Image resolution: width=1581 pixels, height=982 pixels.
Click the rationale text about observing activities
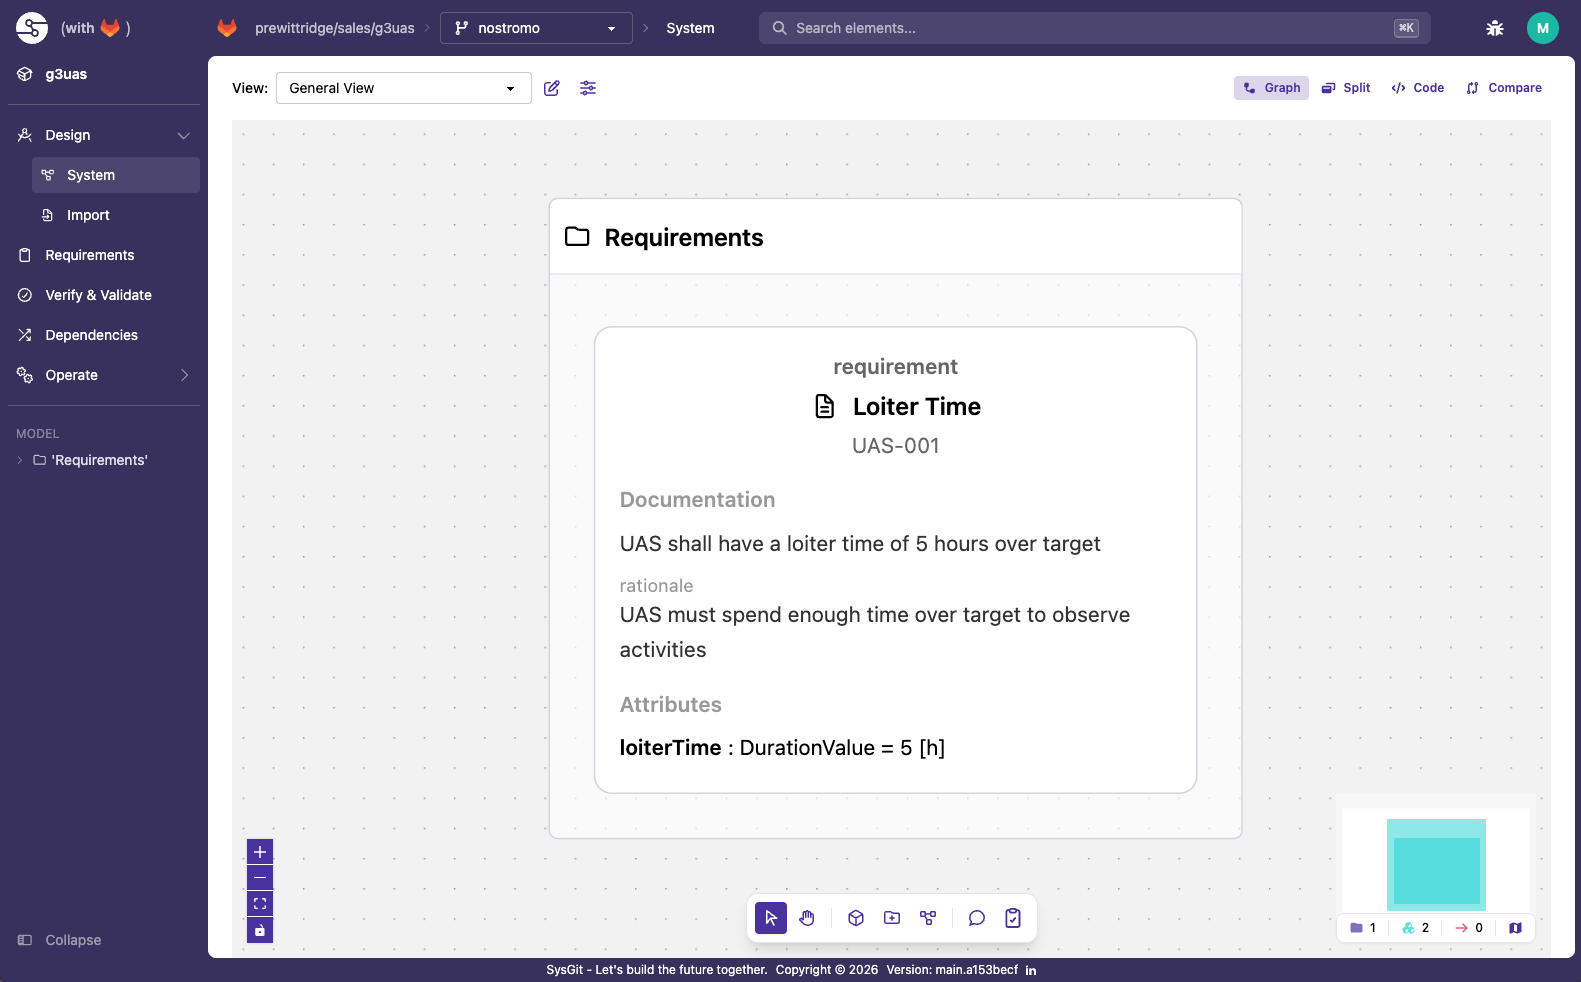coord(875,632)
